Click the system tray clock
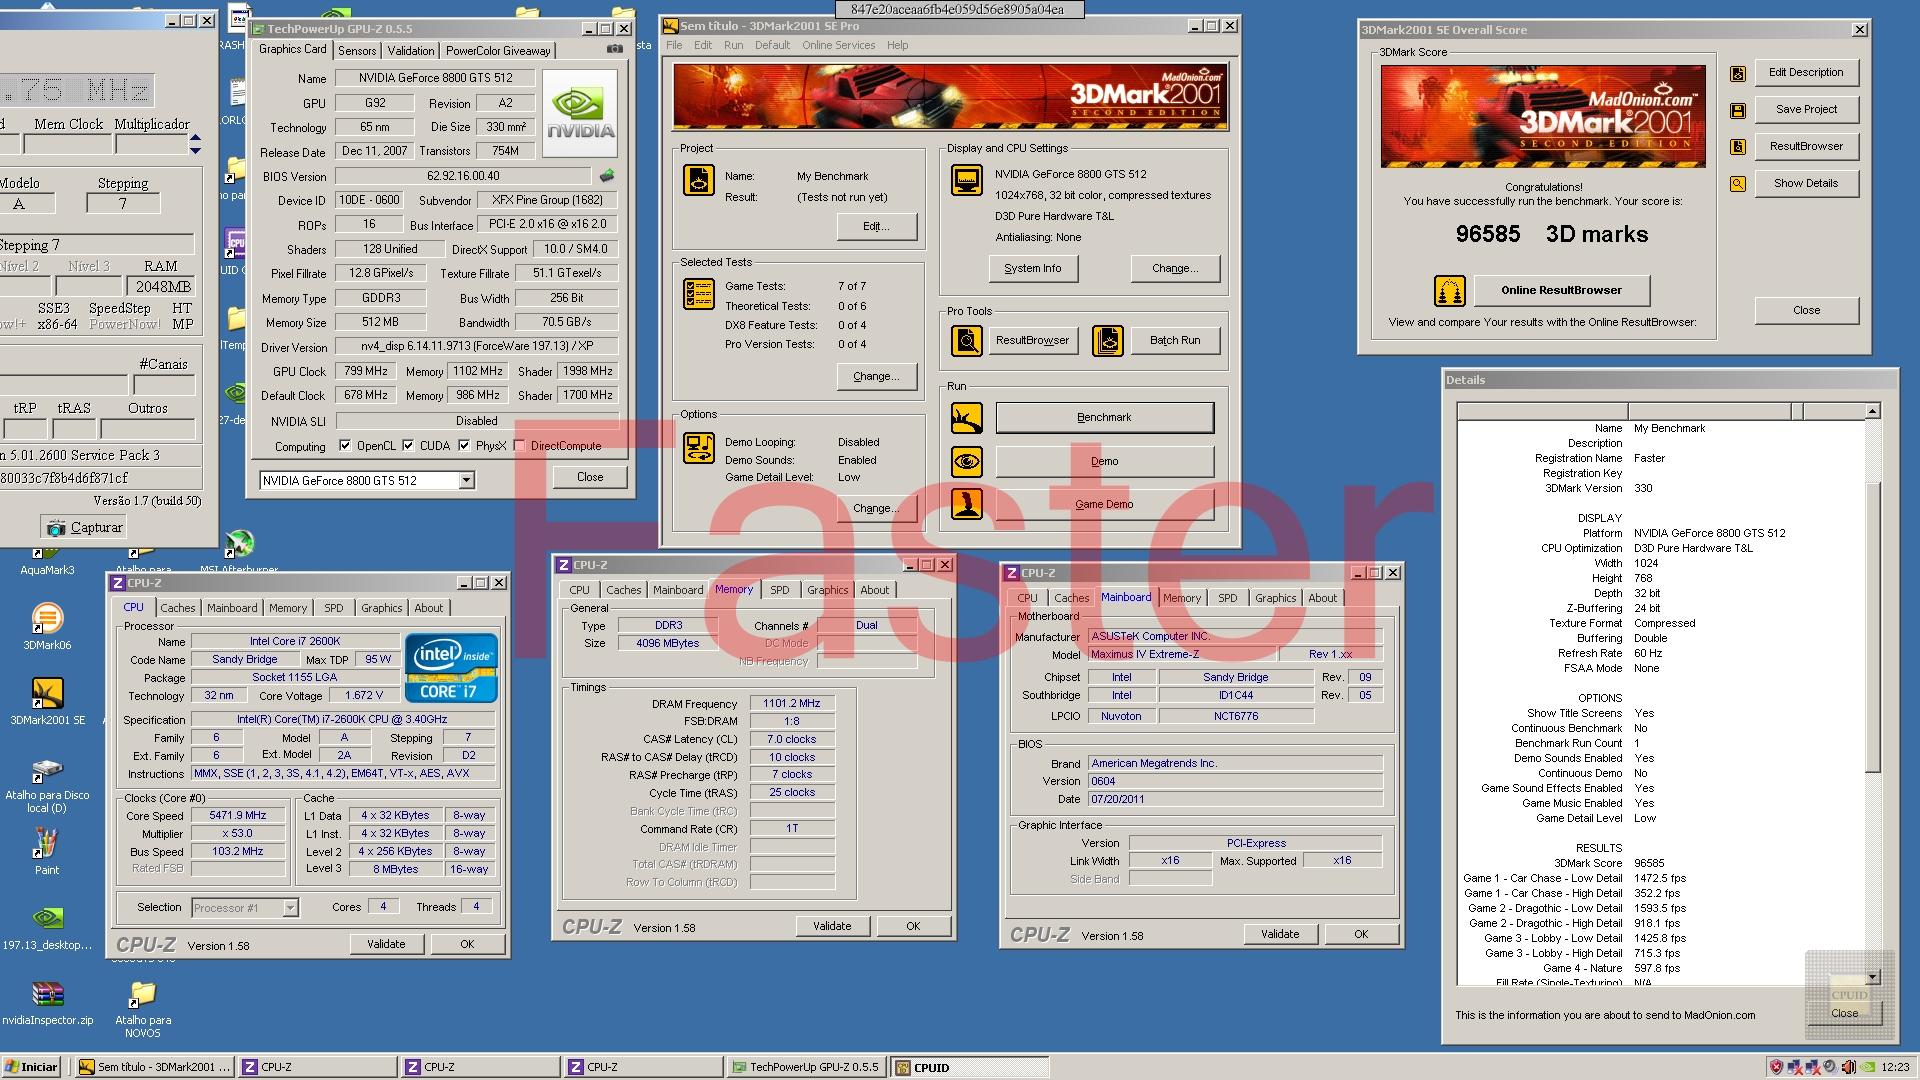 click(x=1894, y=1067)
